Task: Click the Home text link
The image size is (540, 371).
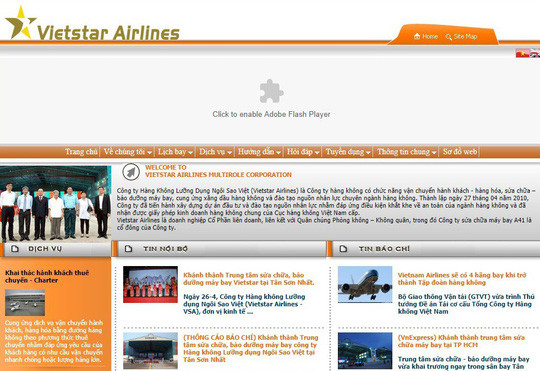Action: pos(430,37)
